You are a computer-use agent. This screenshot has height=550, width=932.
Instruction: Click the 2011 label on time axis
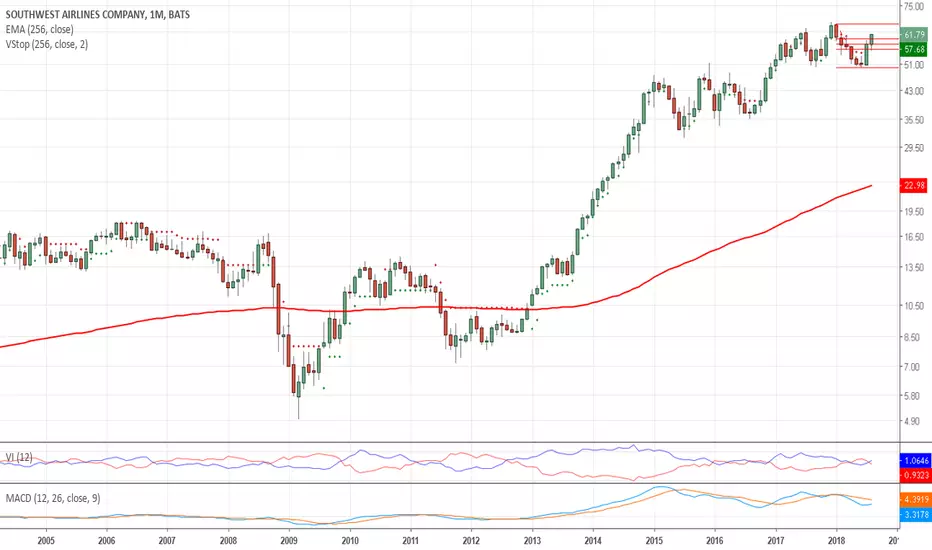(411, 540)
